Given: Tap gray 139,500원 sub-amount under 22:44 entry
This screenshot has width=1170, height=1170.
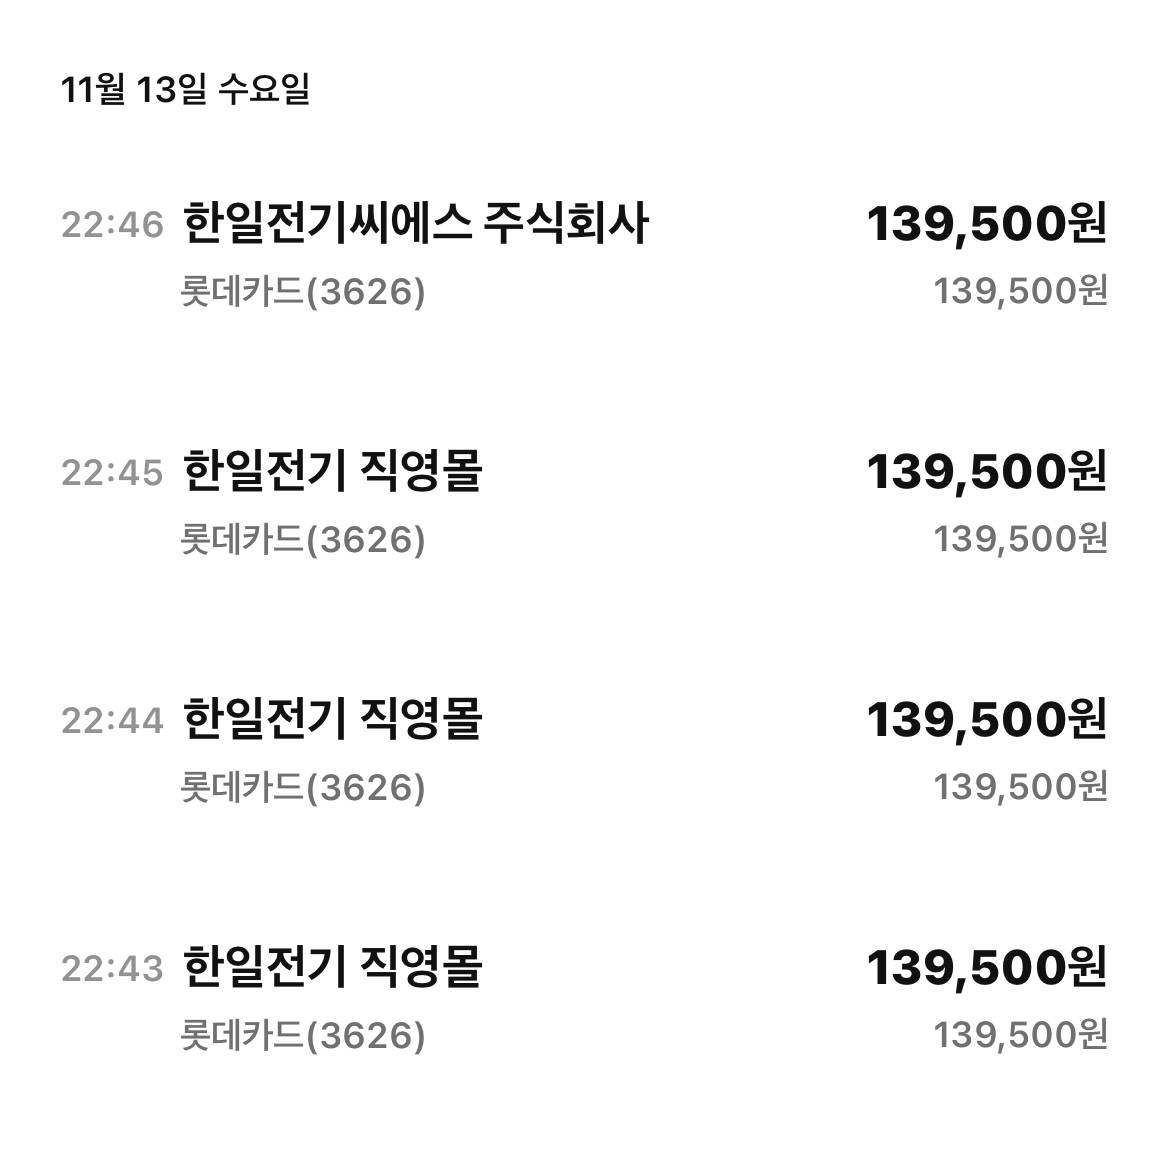Looking at the screenshot, I should (x=1020, y=786).
